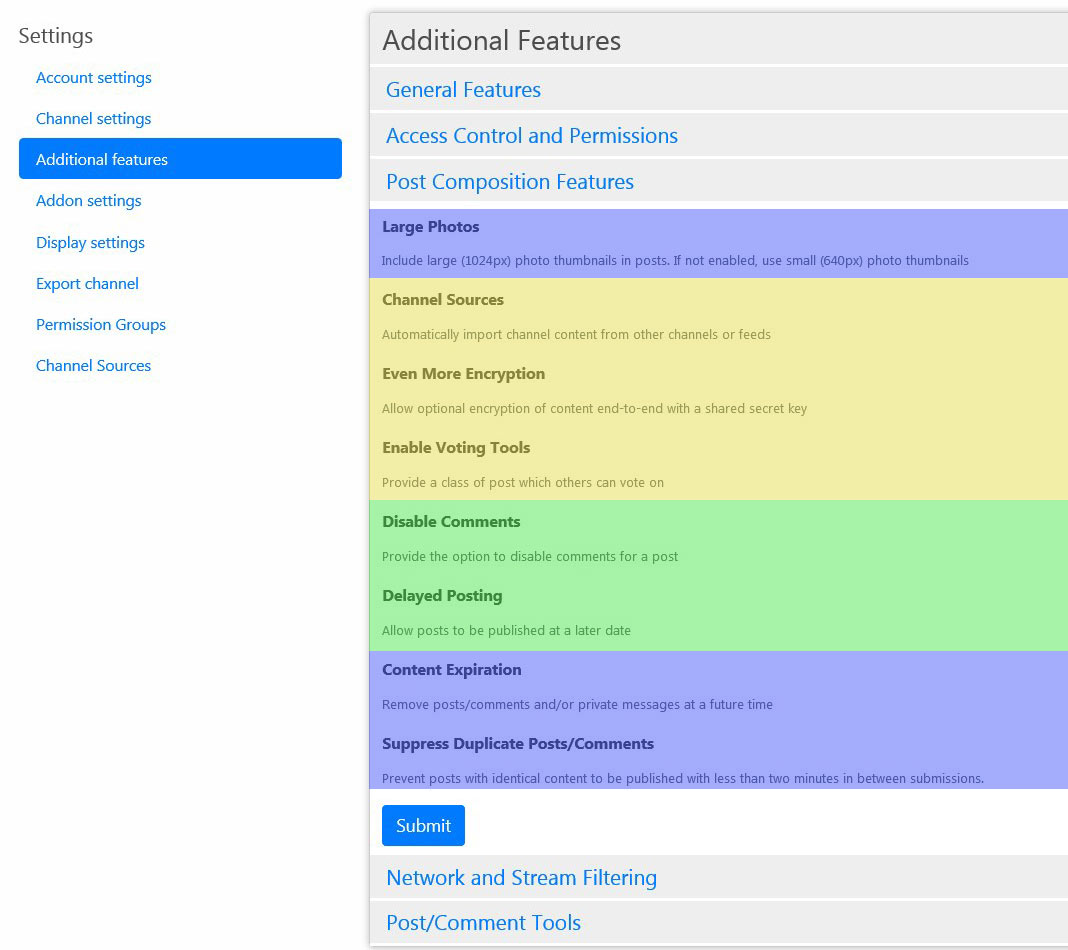Click the Export channel link
The height and width of the screenshot is (950, 1068).
(87, 284)
